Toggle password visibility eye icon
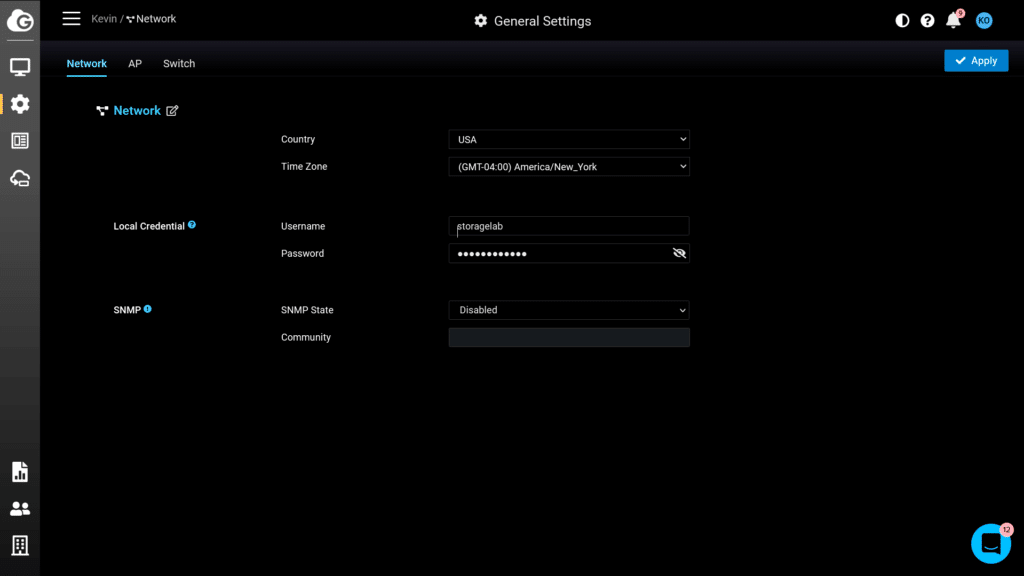 (679, 253)
